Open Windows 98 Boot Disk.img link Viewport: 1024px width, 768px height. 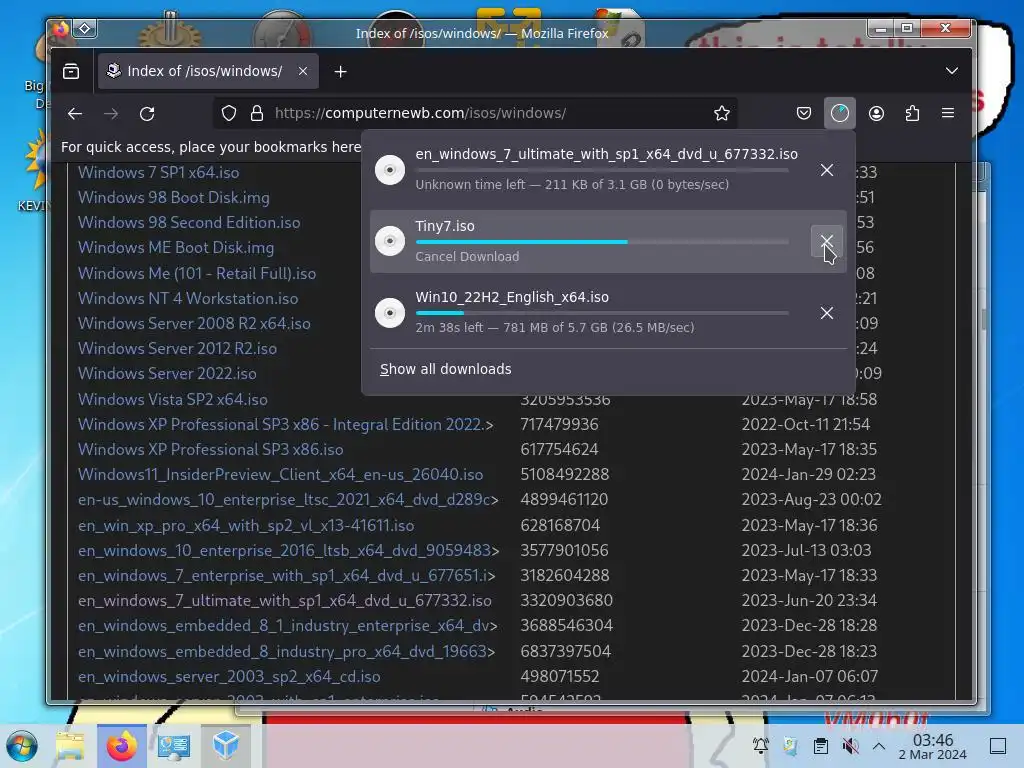click(x=174, y=197)
